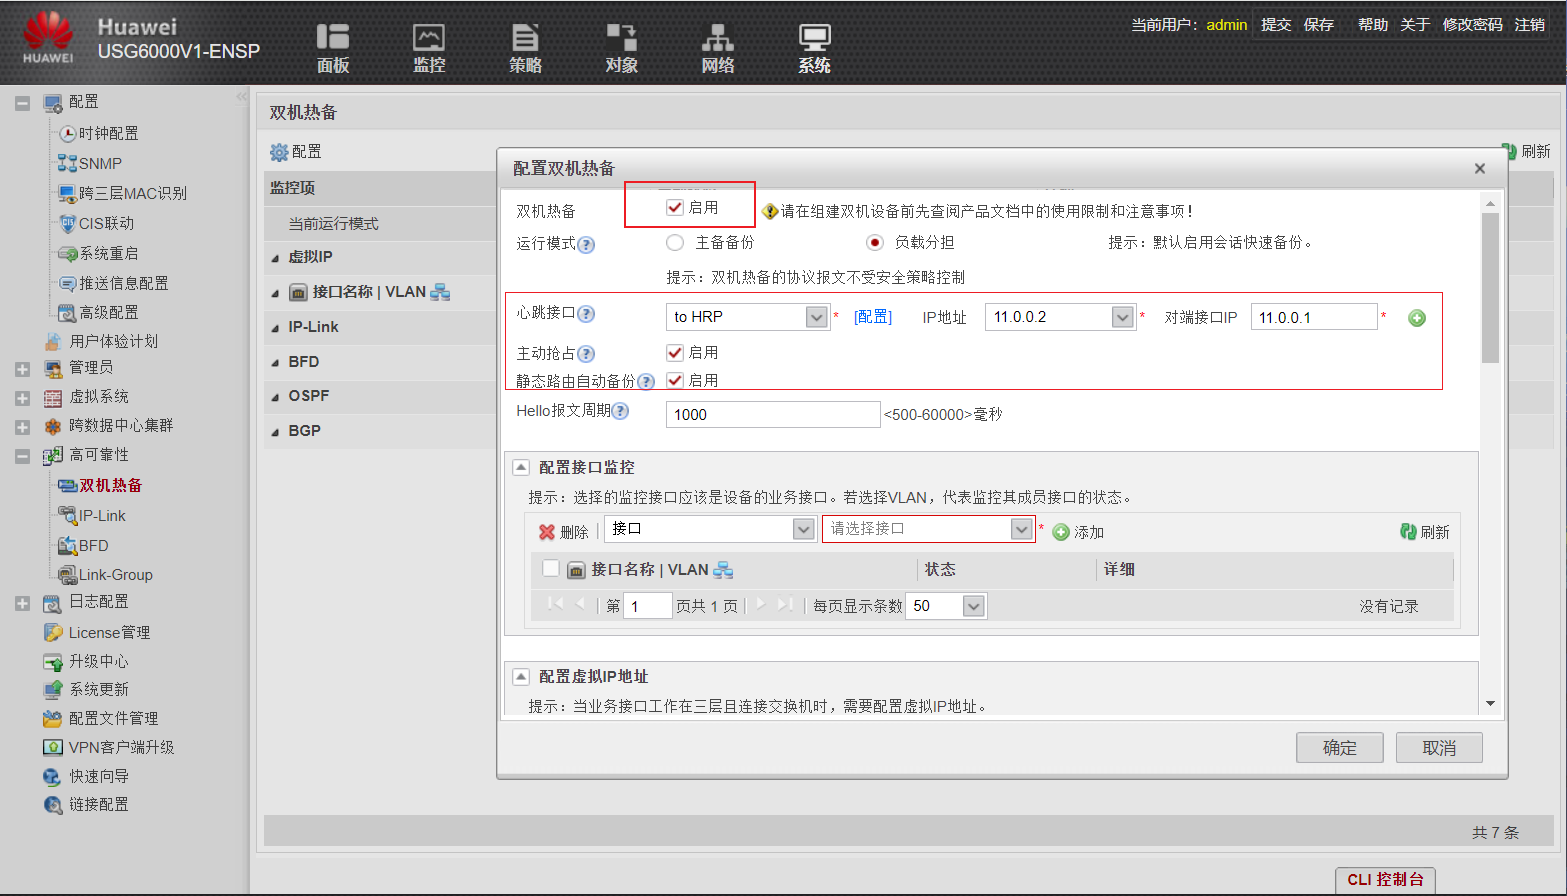
Task: Untick 双机热备 启用 checkbox
Action: pyautogui.click(x=675, y=207)
